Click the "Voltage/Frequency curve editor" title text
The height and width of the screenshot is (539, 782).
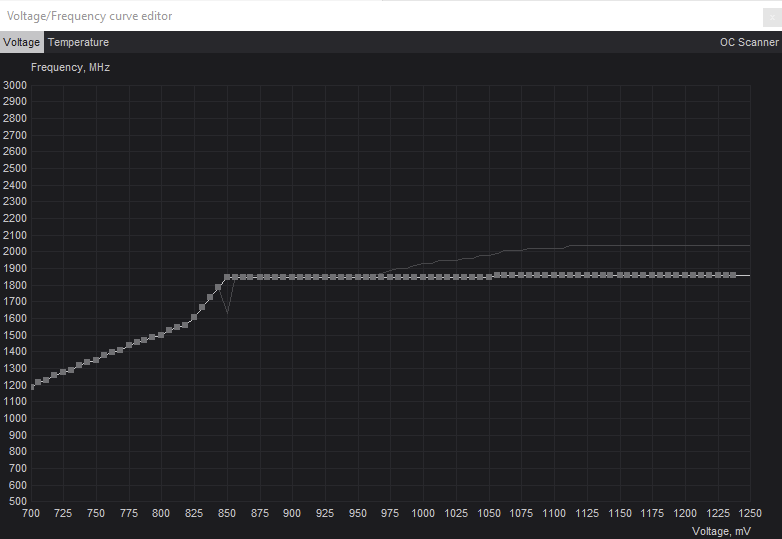89,16
